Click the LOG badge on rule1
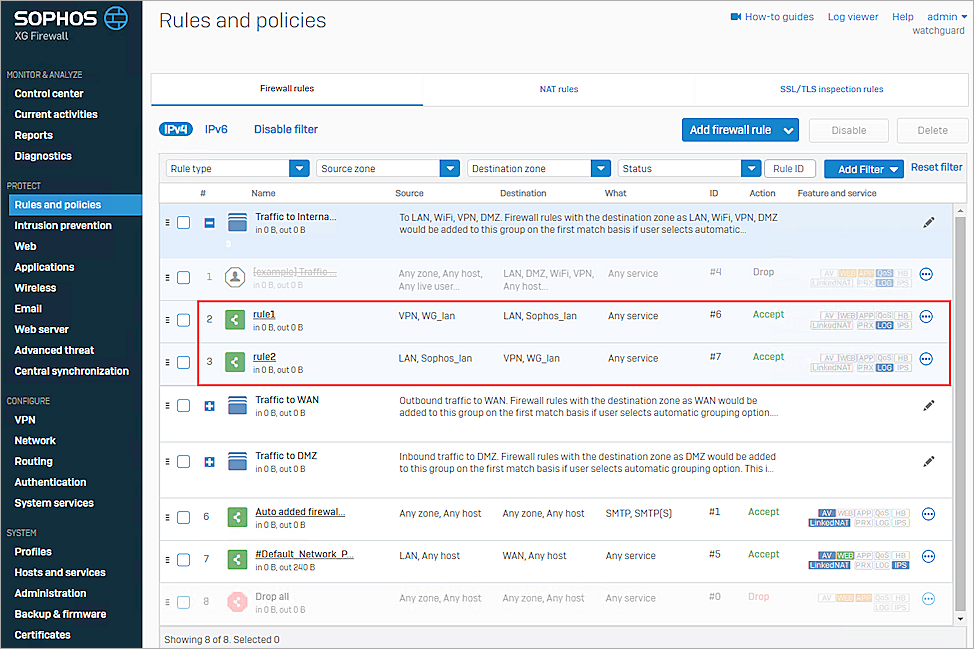This screenshot has height=649, width=974. 884,325
